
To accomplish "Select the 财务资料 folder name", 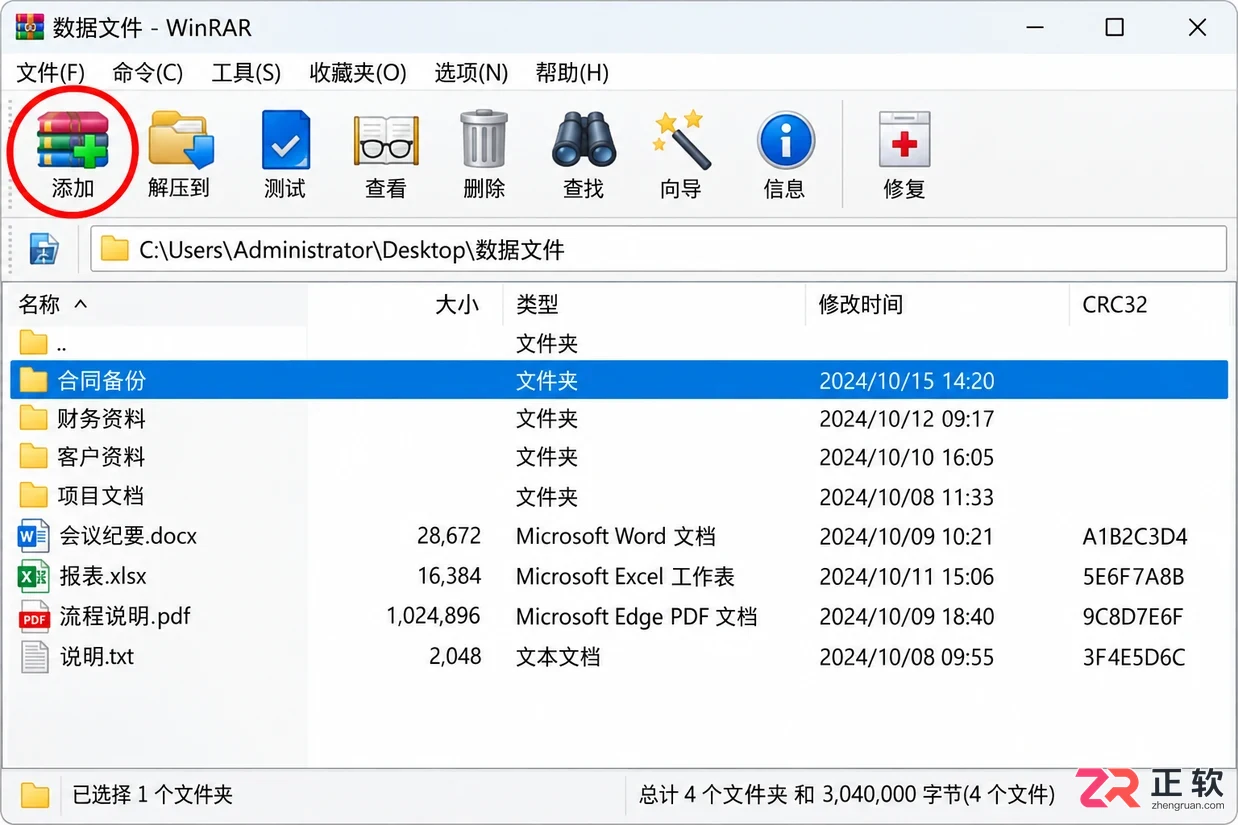I will (101, 418).
